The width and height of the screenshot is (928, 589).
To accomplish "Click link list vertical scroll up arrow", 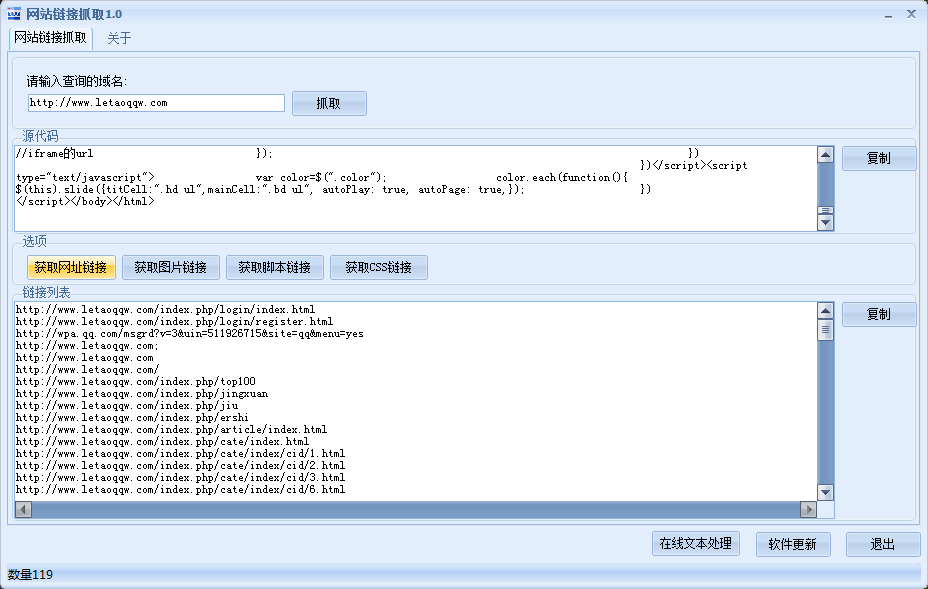I will pyautogui.click(x=826, y=311).
